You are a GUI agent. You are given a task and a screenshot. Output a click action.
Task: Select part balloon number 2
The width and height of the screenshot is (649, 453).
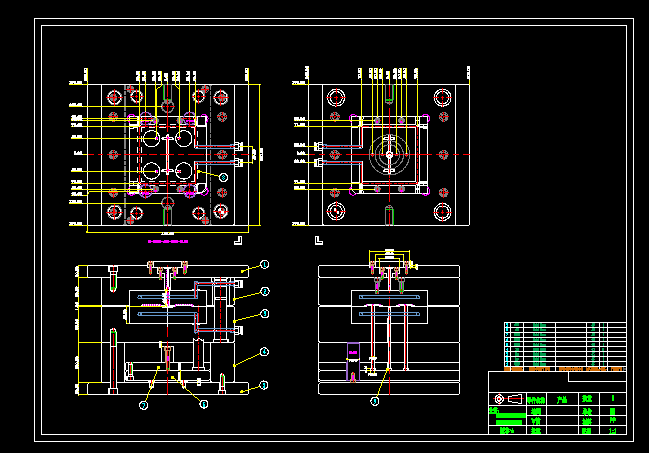[x=265, y=292]
